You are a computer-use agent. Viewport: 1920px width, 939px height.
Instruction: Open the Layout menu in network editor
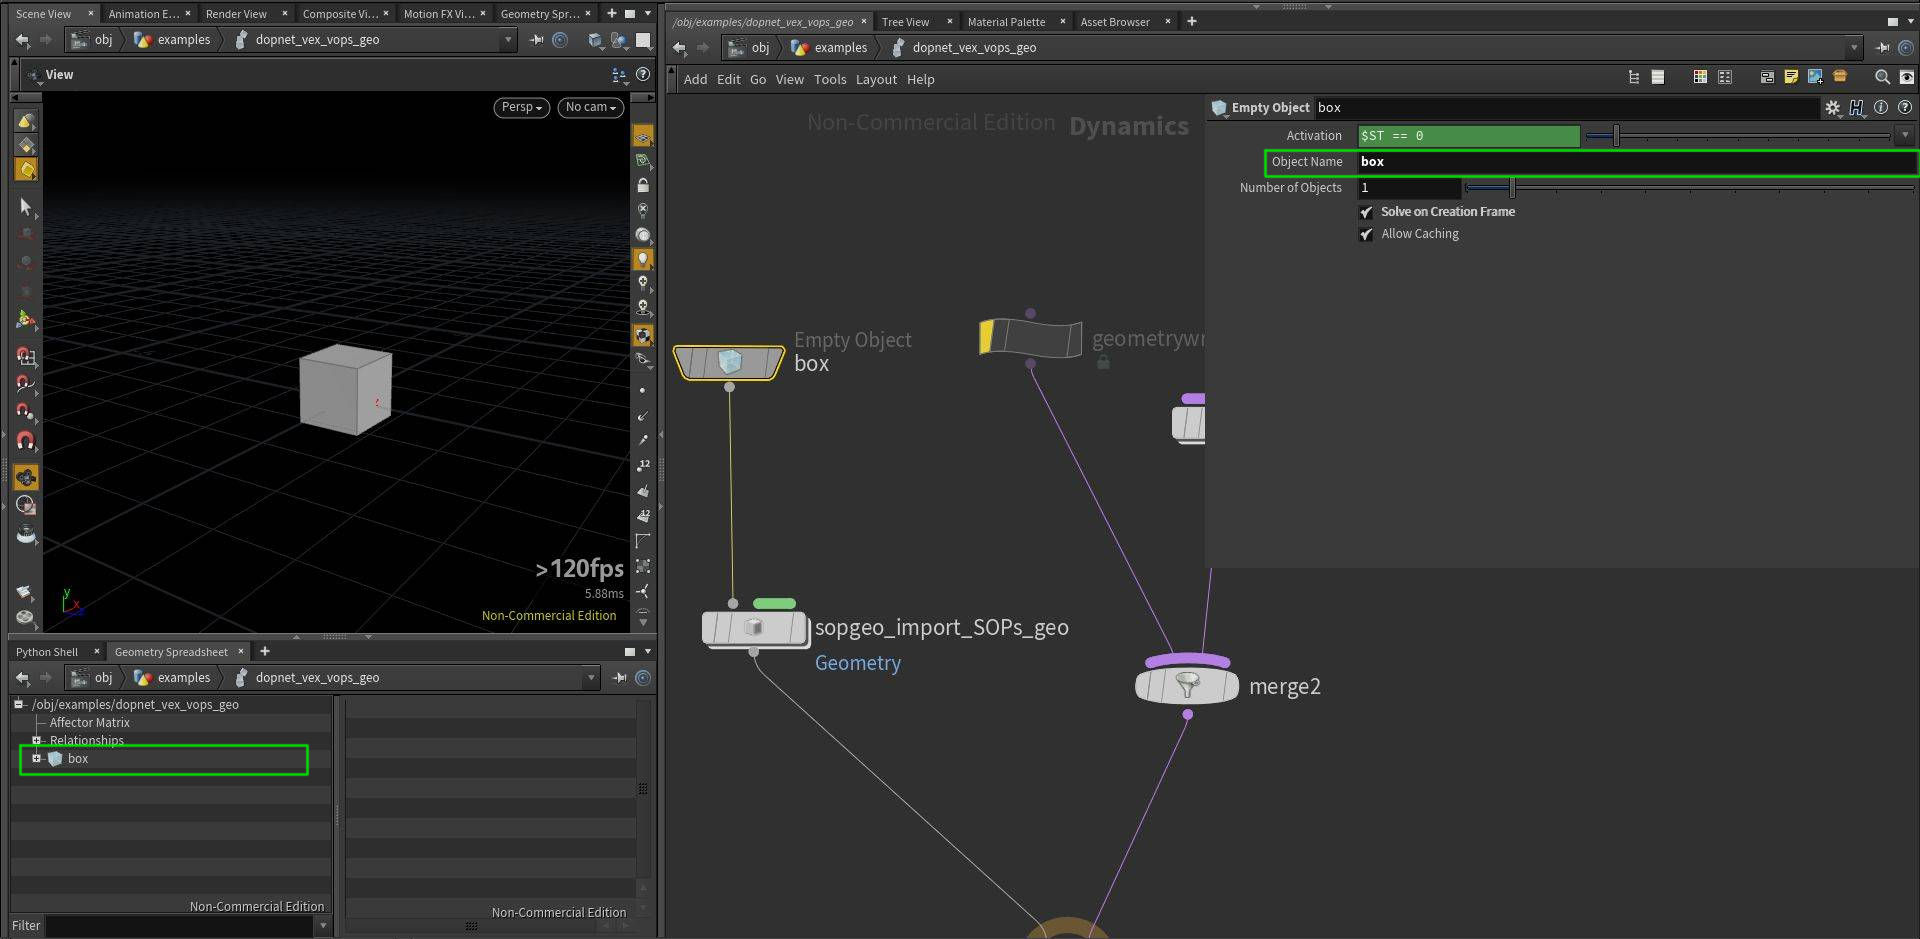876,80
